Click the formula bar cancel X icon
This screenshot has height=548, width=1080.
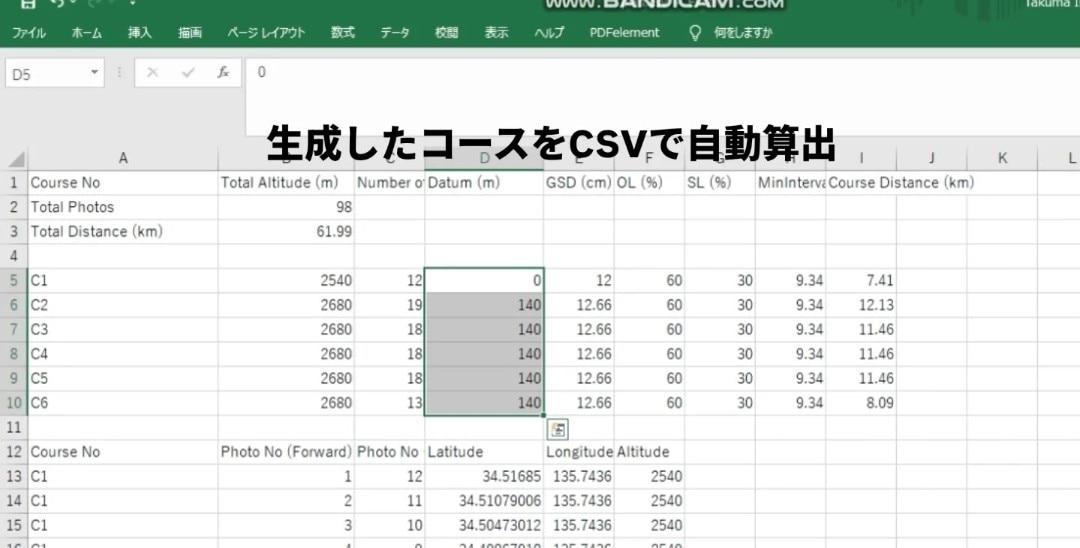click(153, 72)
